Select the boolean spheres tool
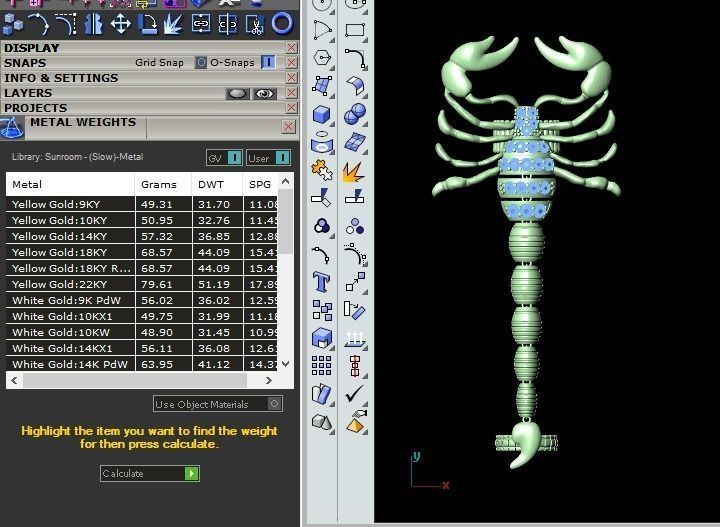Image resolution: width=720 pixels, height=527 pixels. 355,114
